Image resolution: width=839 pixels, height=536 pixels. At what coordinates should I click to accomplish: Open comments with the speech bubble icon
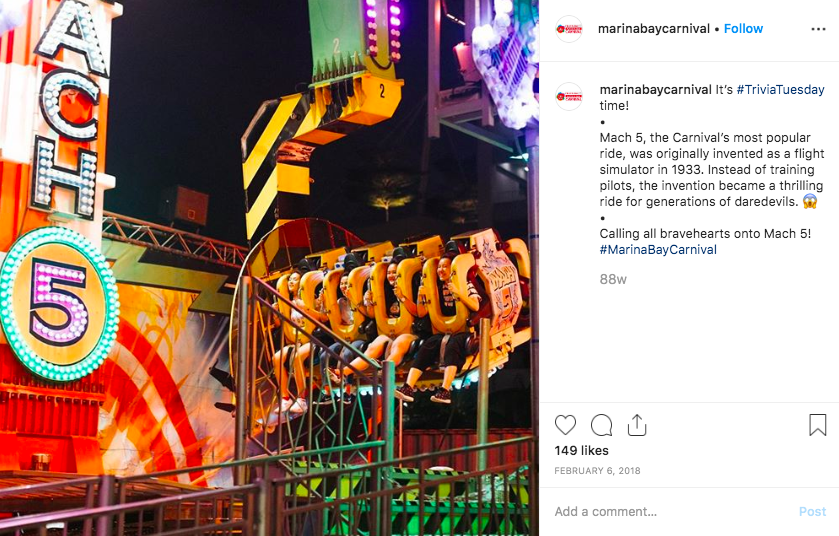pos(601,425)
